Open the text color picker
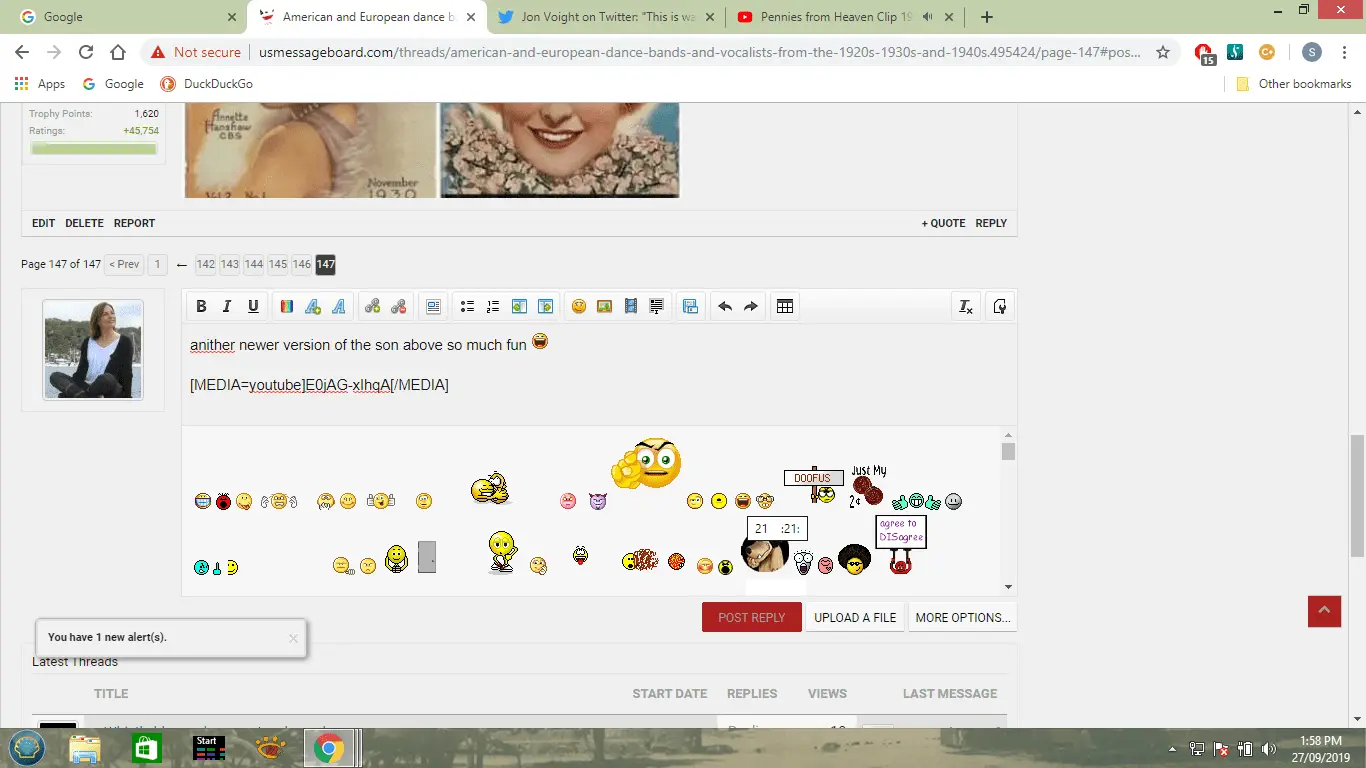The width and height of the screenshot is (1366, 768). [x=286, y=307]
